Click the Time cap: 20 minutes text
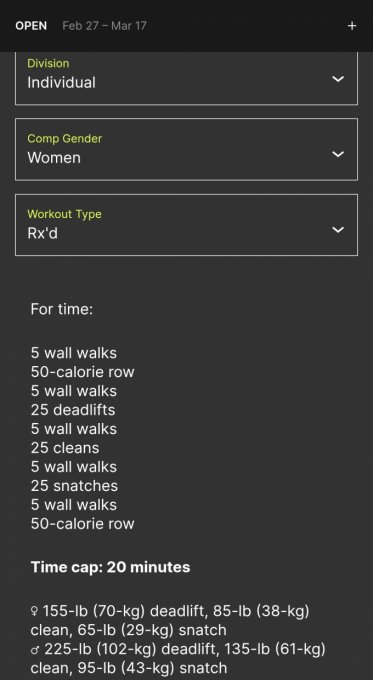 [x=110, y=567]
